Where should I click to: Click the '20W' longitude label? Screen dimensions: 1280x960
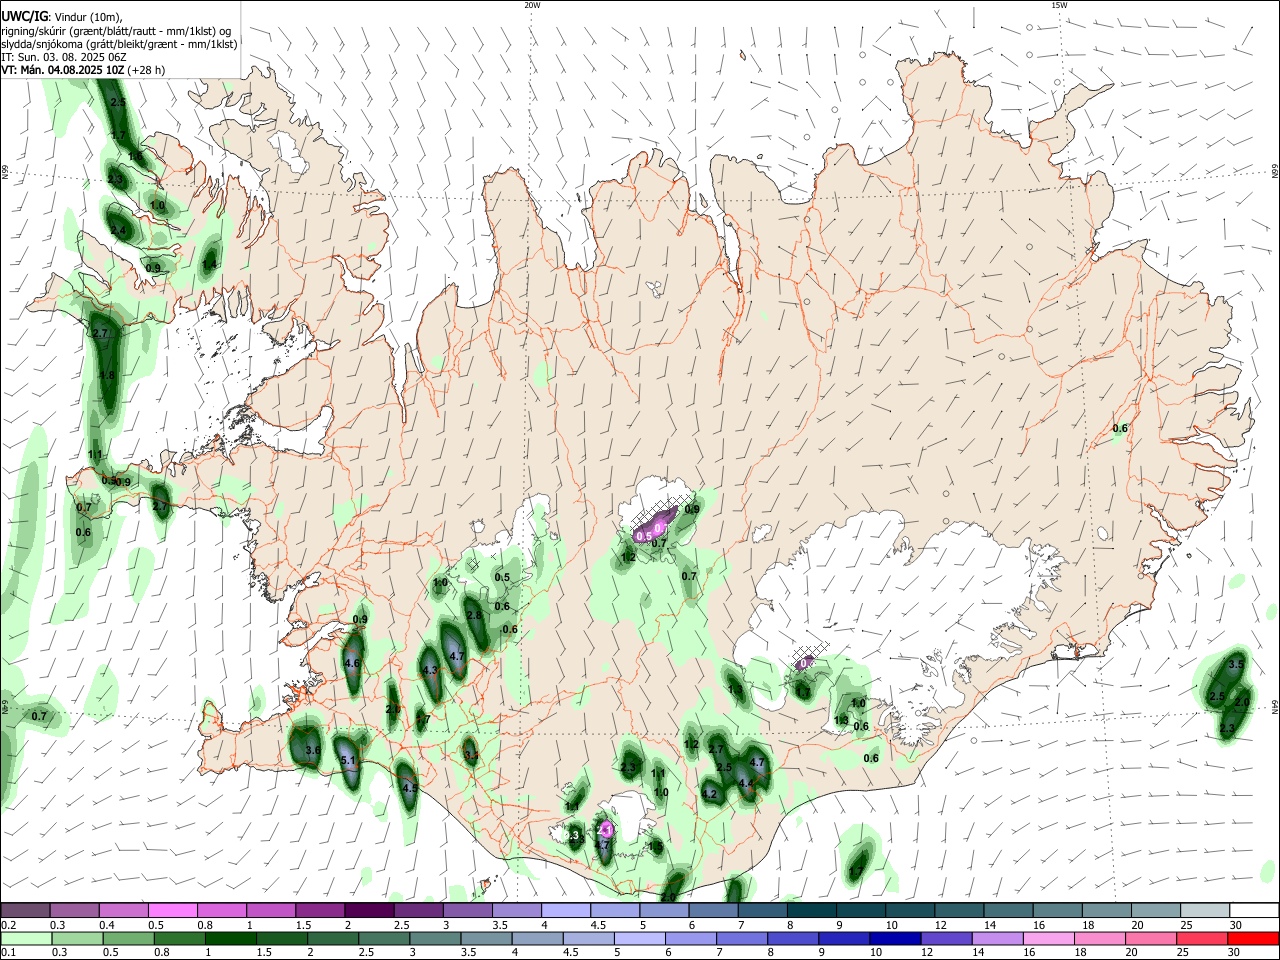(532, 5)
